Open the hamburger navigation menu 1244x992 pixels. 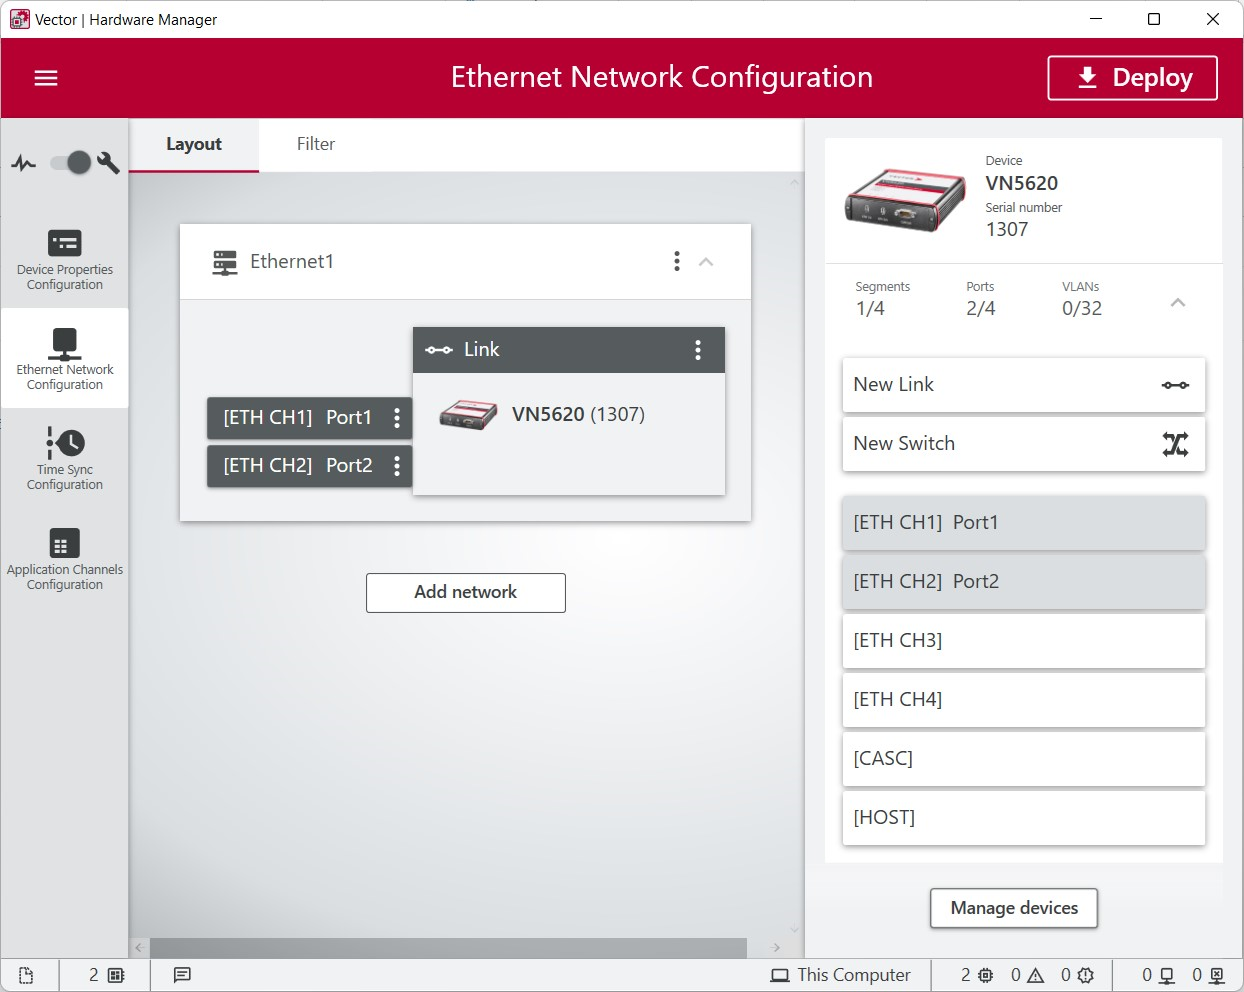point(46,78)
